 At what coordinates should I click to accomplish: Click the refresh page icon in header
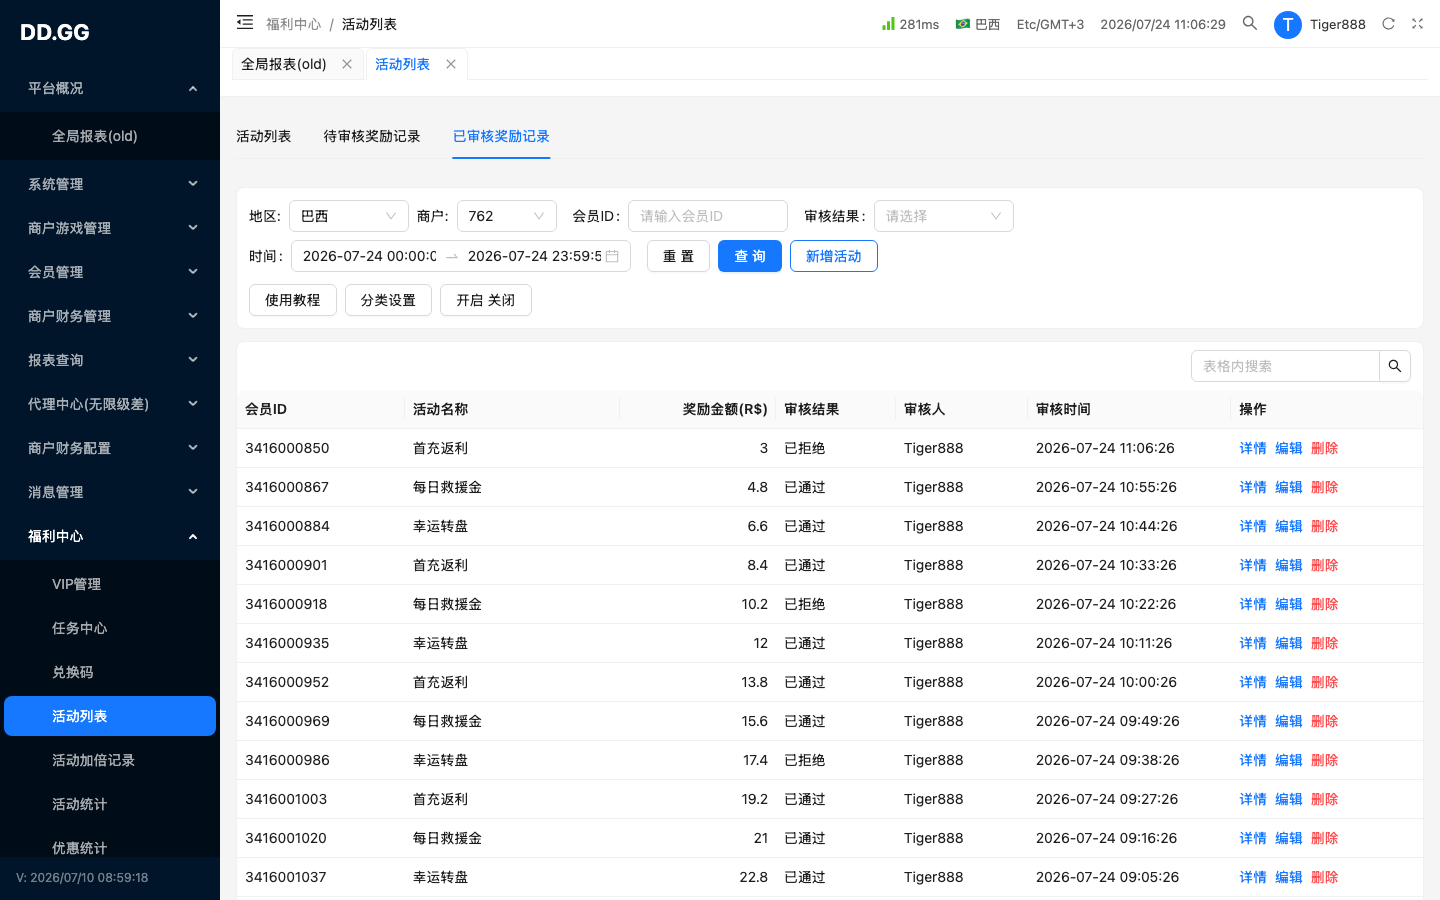1388,24
